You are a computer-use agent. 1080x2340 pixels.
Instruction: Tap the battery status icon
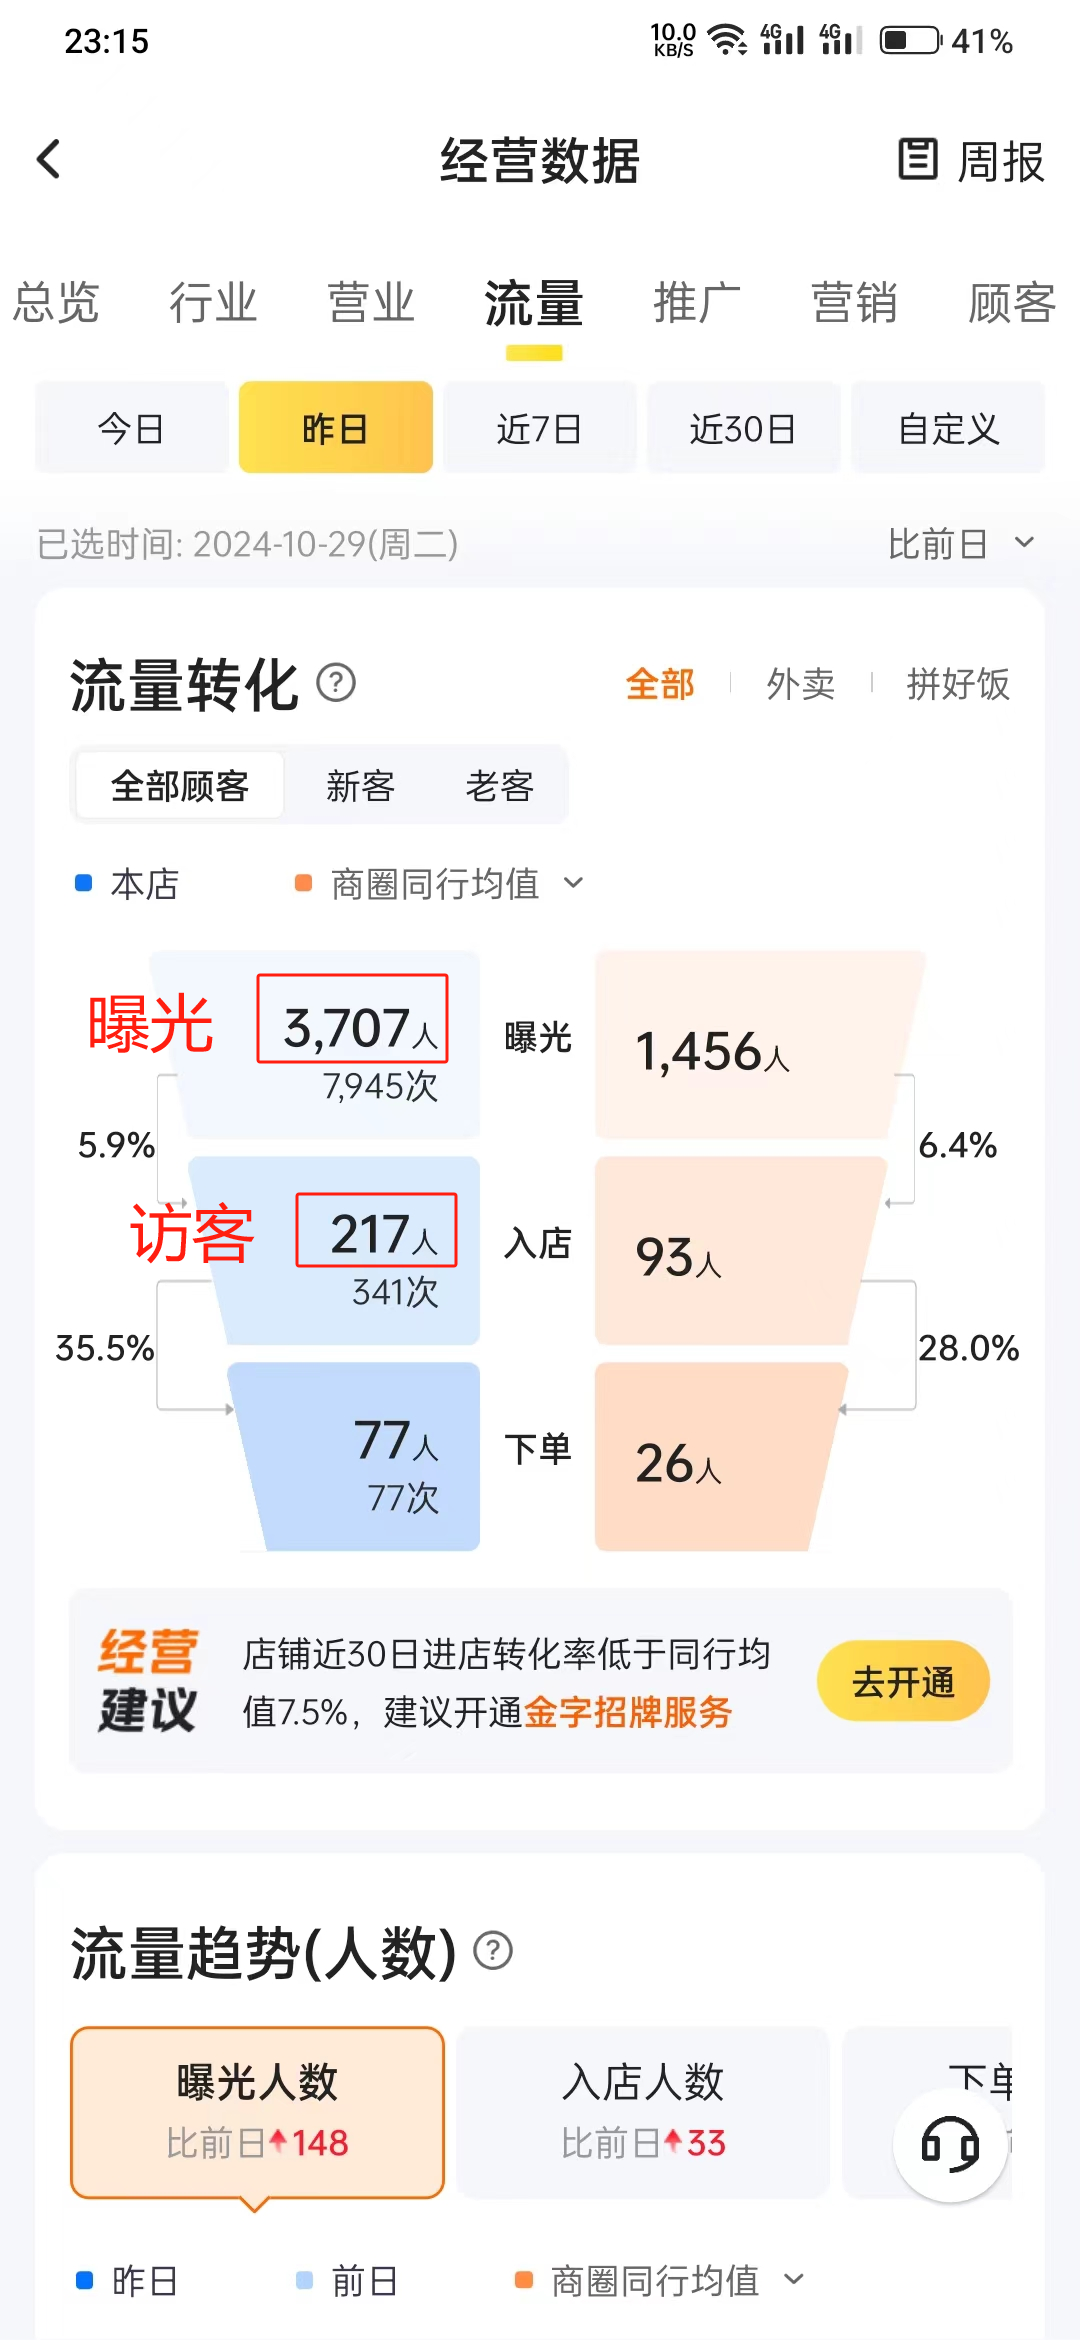(910, 41)
